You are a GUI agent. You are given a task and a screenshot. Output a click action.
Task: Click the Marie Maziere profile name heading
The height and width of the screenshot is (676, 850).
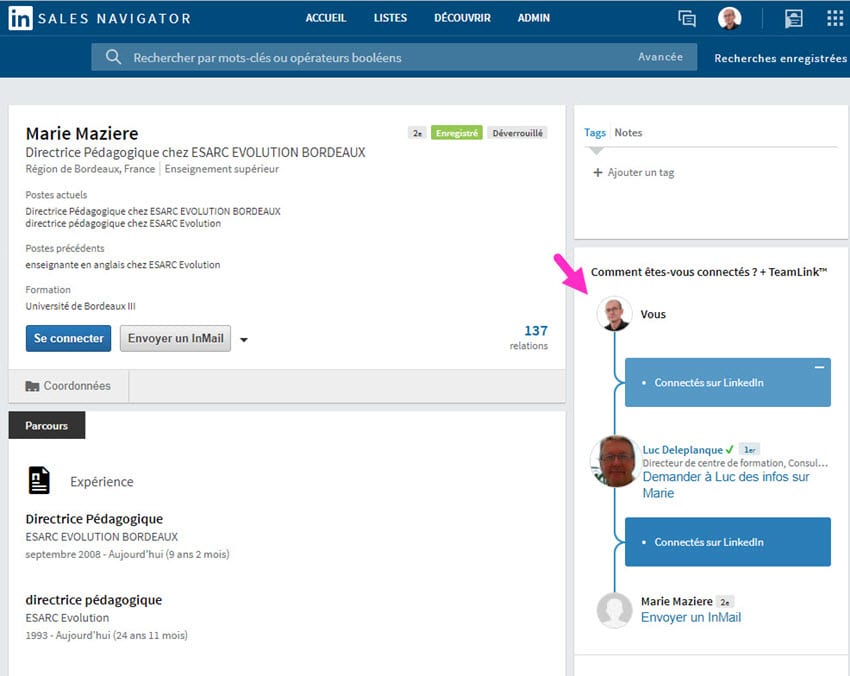(x=82, y=133)
